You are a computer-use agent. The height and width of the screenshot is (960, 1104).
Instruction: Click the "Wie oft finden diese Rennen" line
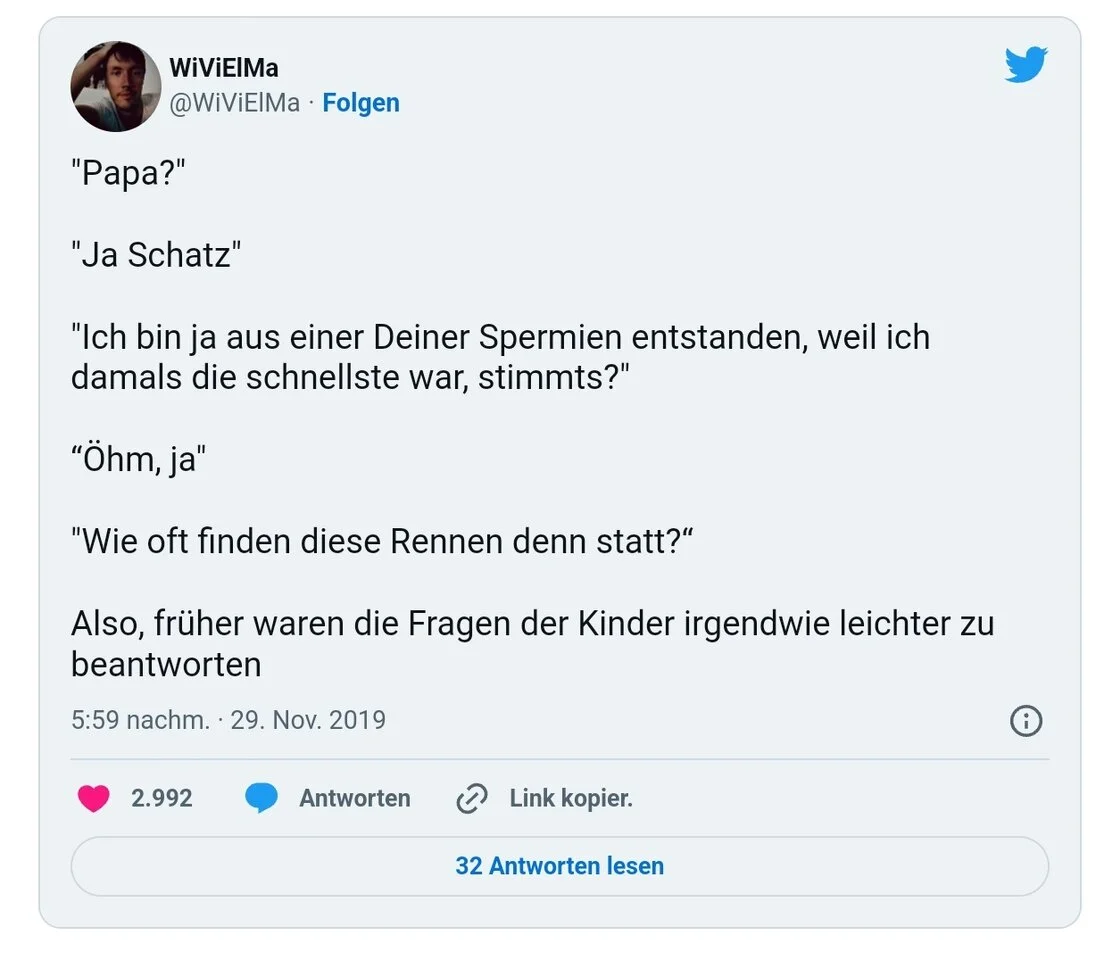[382, 542]
